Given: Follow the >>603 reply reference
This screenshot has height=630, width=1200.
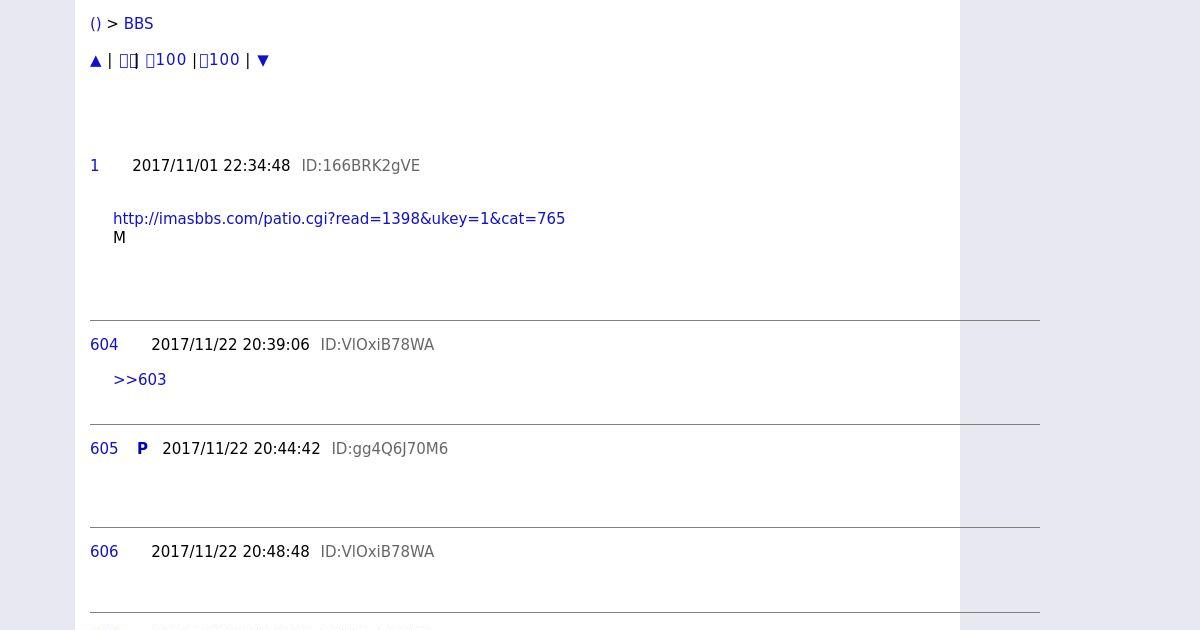Looking at the screenshot, I should (x=140, y=380).
